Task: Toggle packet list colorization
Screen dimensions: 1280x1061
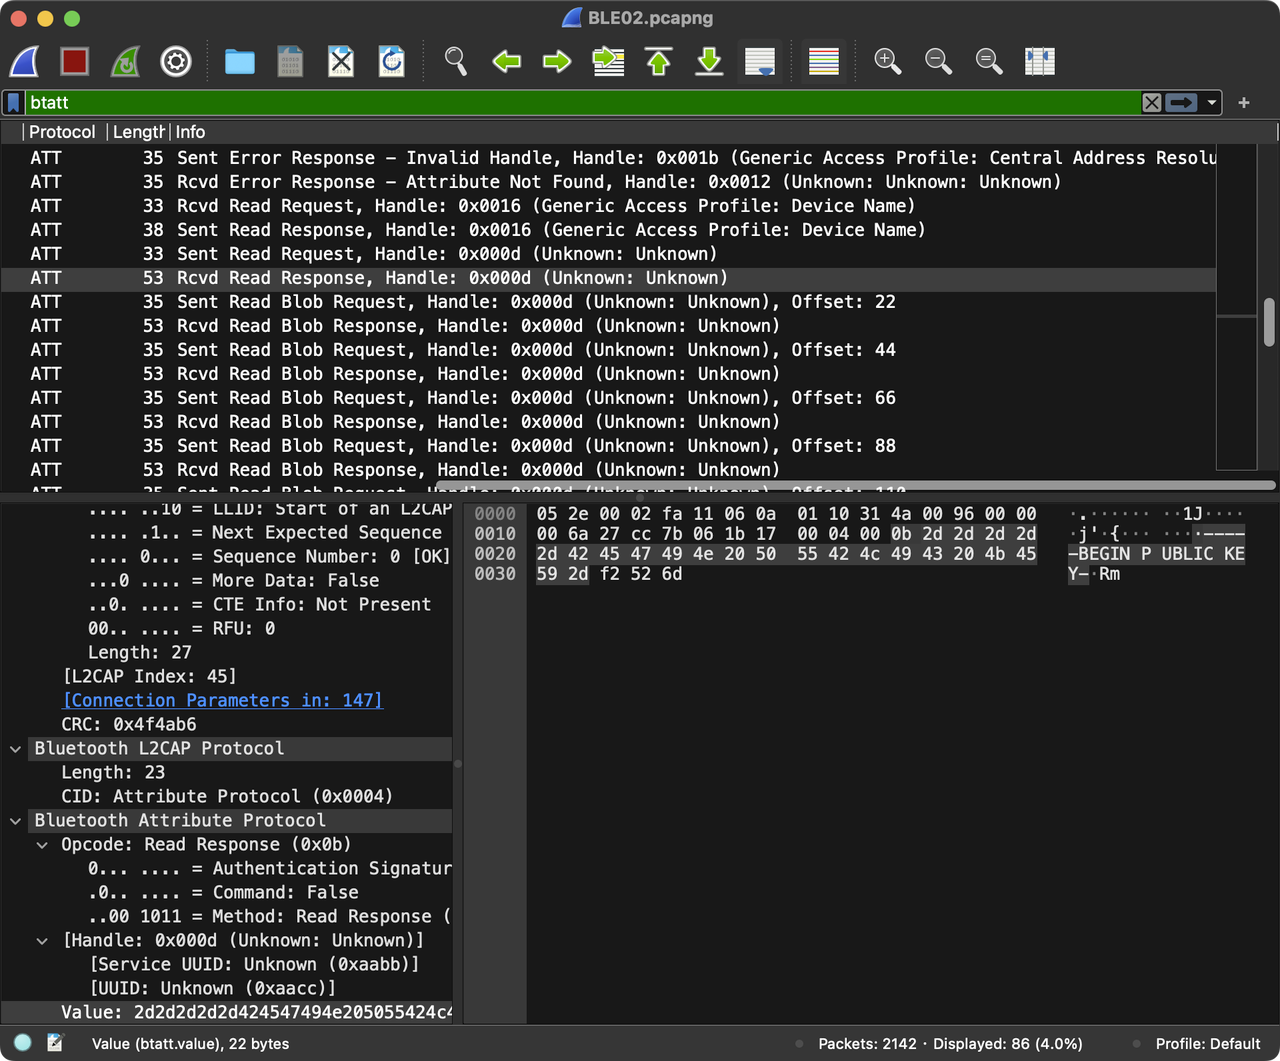Action: pyautogui.click(x=823, y=61)
